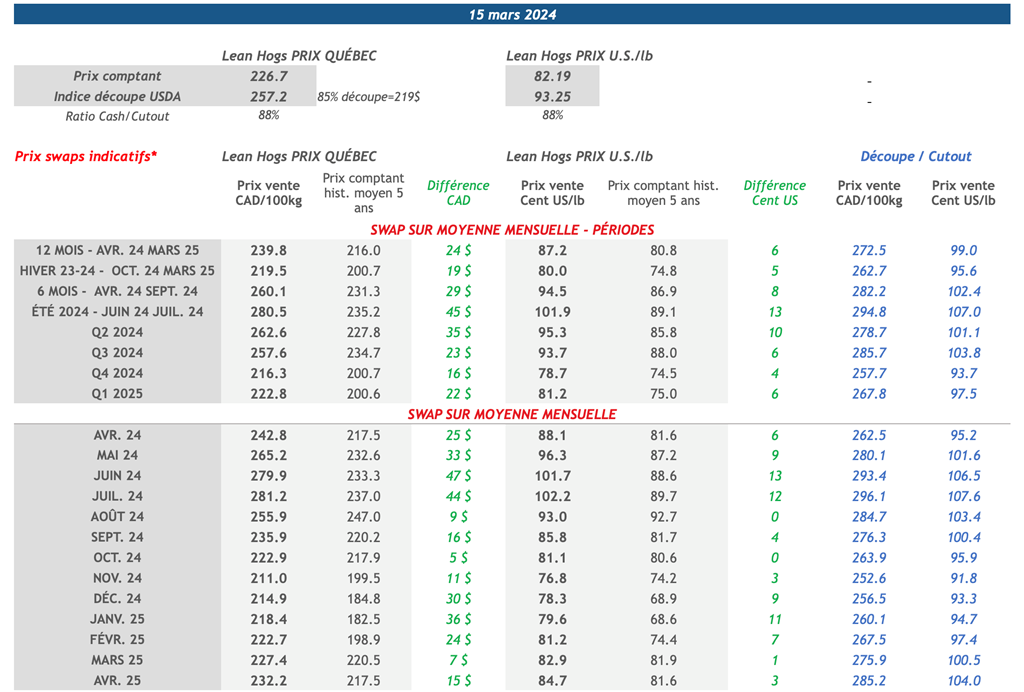Select the AOÛT 24 row label
1024x692 pixels.
coord(117,517)
